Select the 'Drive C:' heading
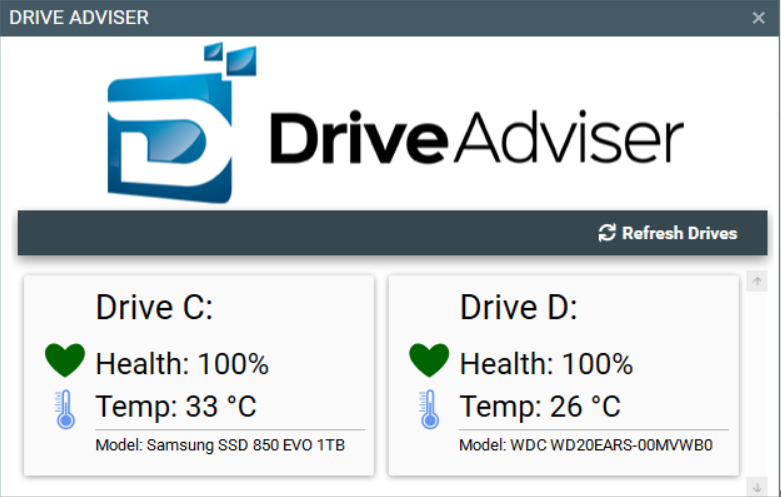The width and height of the screenshot is (781, 497). tap(154, 307)
